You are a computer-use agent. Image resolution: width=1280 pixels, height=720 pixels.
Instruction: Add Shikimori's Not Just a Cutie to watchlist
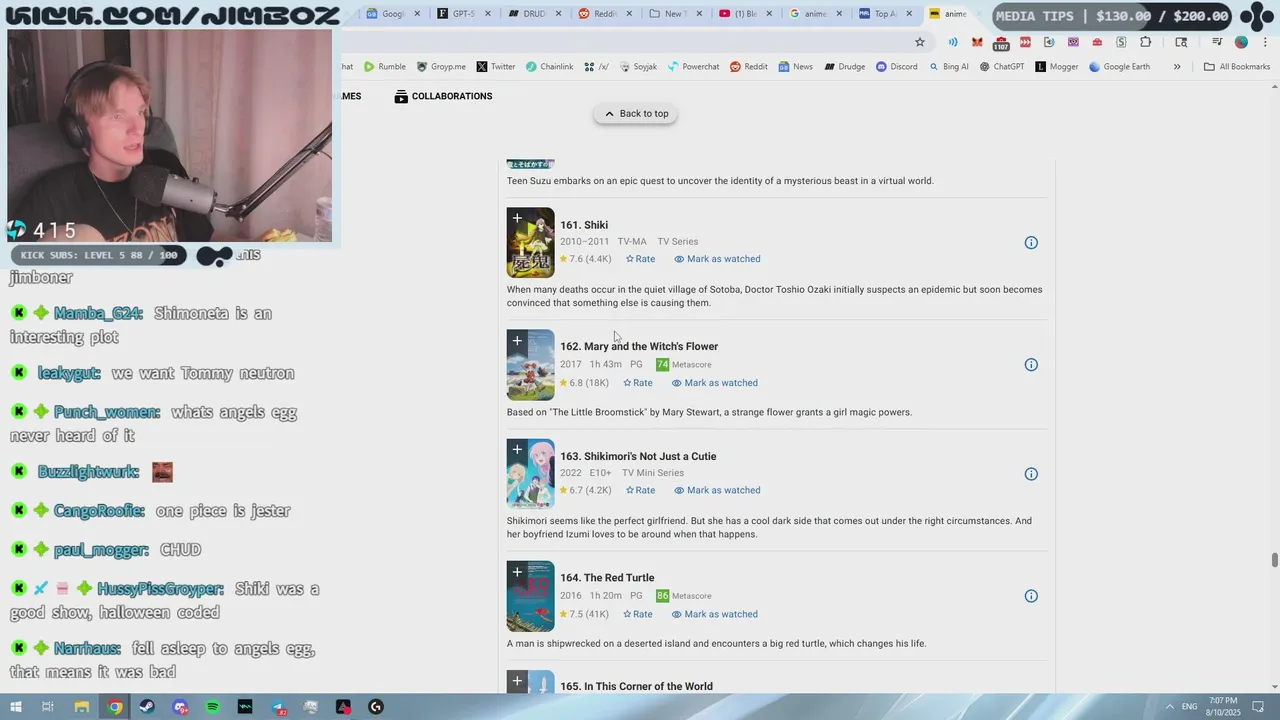pos(517,450)
